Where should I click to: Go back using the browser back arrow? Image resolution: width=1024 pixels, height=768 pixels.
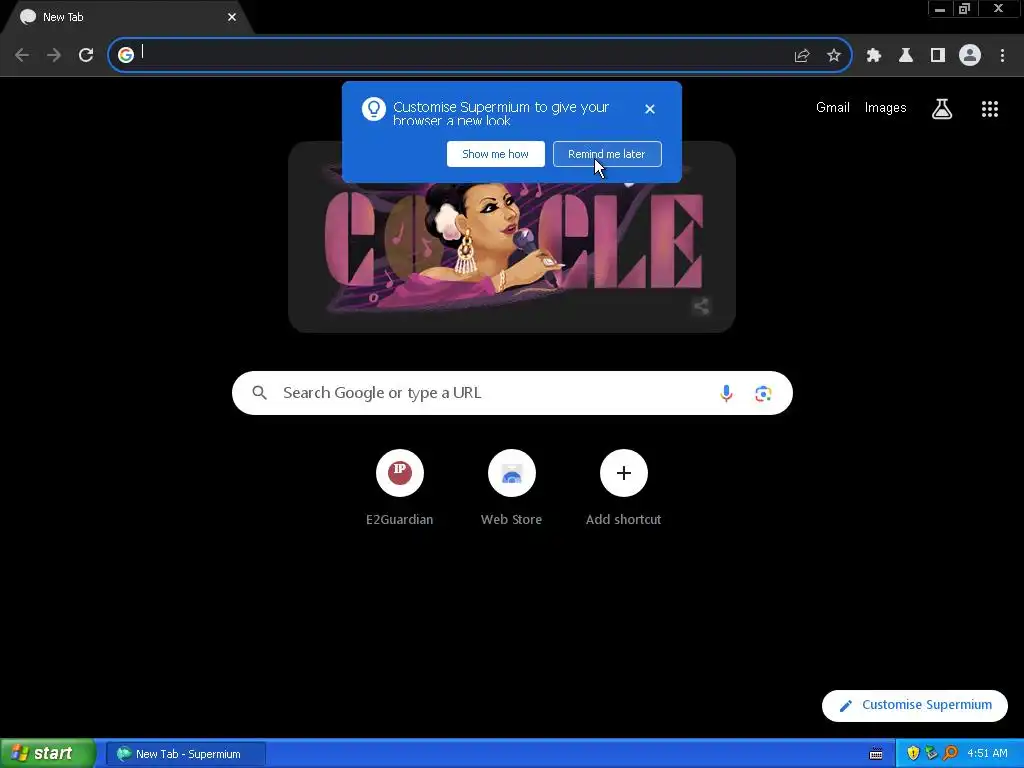[x=22, y=55]
